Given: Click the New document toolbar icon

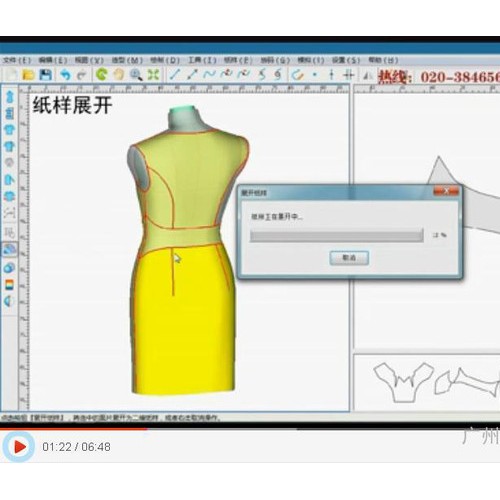Looking at the screenshot, I should pyautogui.click(x=11, y=75).
